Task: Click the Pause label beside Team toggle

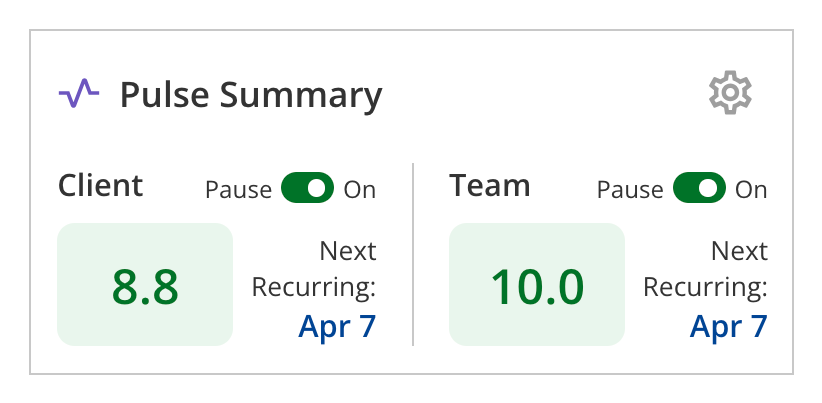Action: point(630,190)
